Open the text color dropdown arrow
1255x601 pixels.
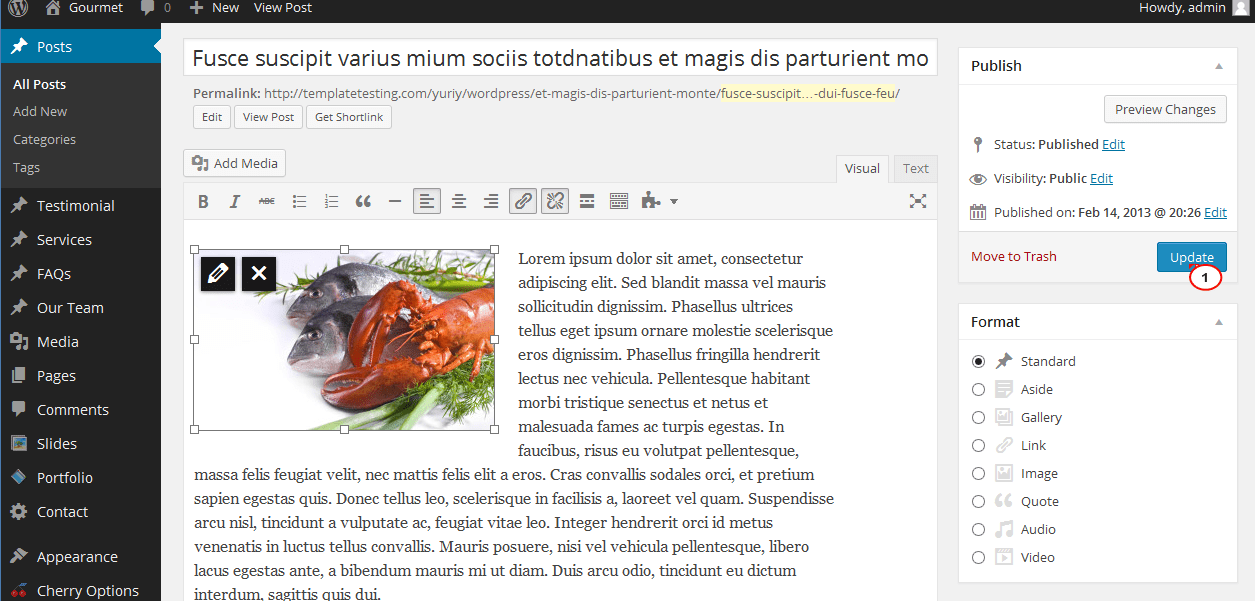coord(672,200)
